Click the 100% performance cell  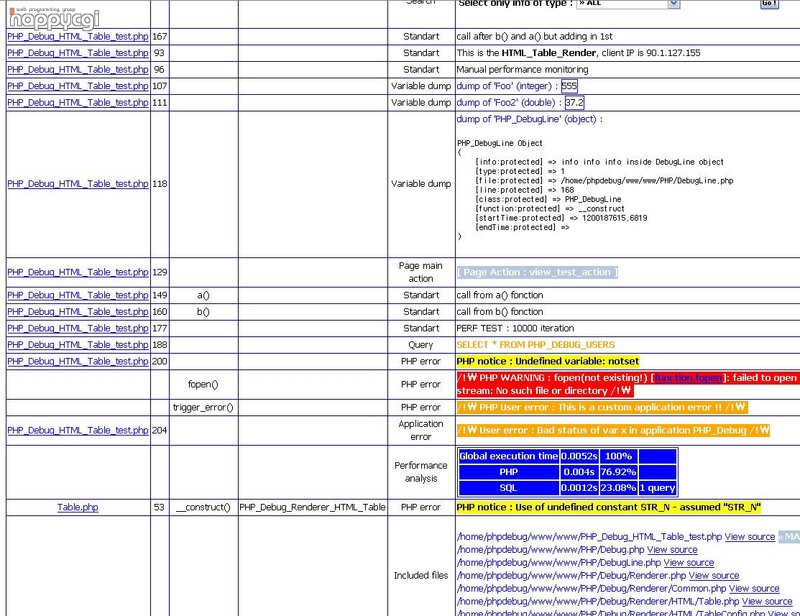[618, 456]
